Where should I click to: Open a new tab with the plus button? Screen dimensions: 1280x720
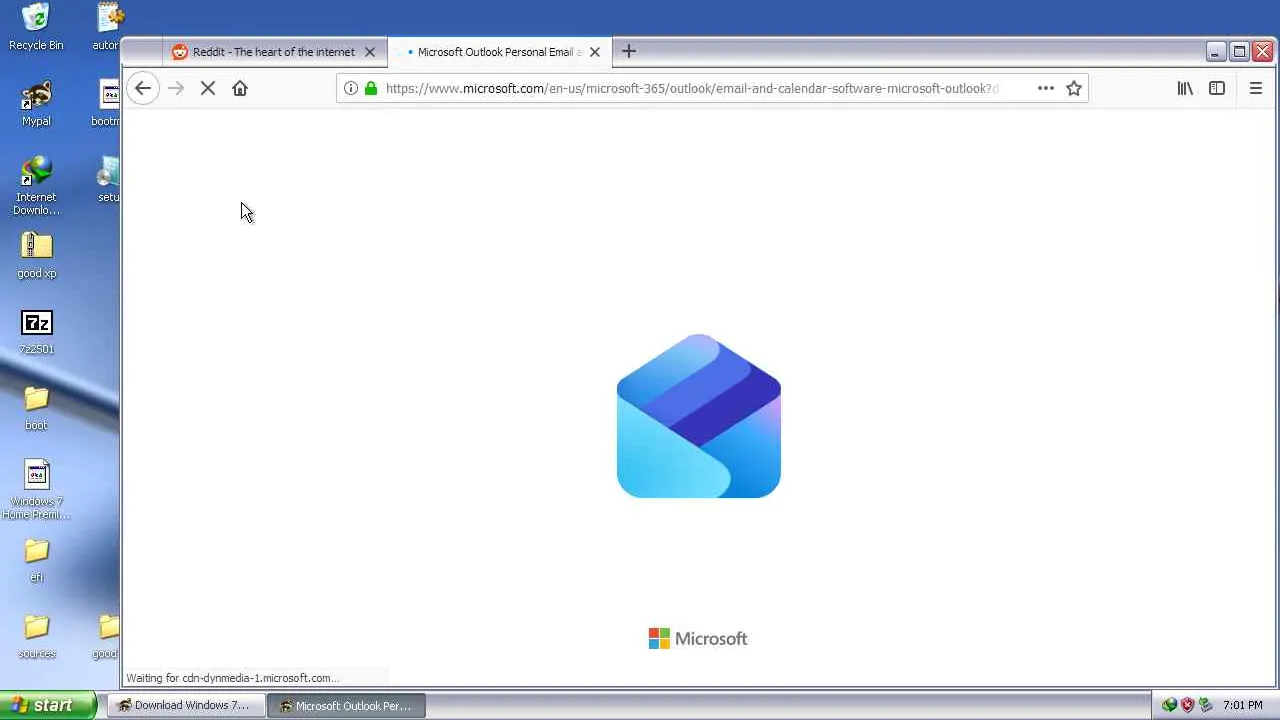[x=629, y=51]
